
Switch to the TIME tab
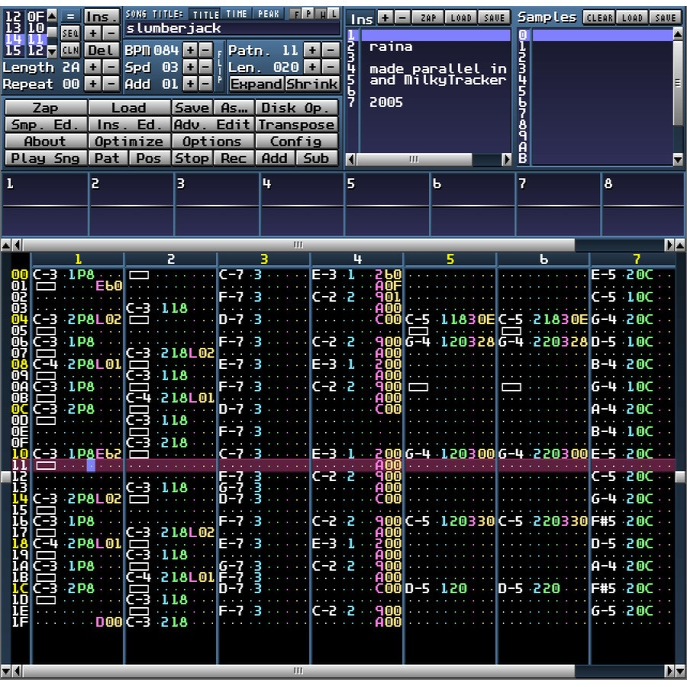[x=236, y=14]
